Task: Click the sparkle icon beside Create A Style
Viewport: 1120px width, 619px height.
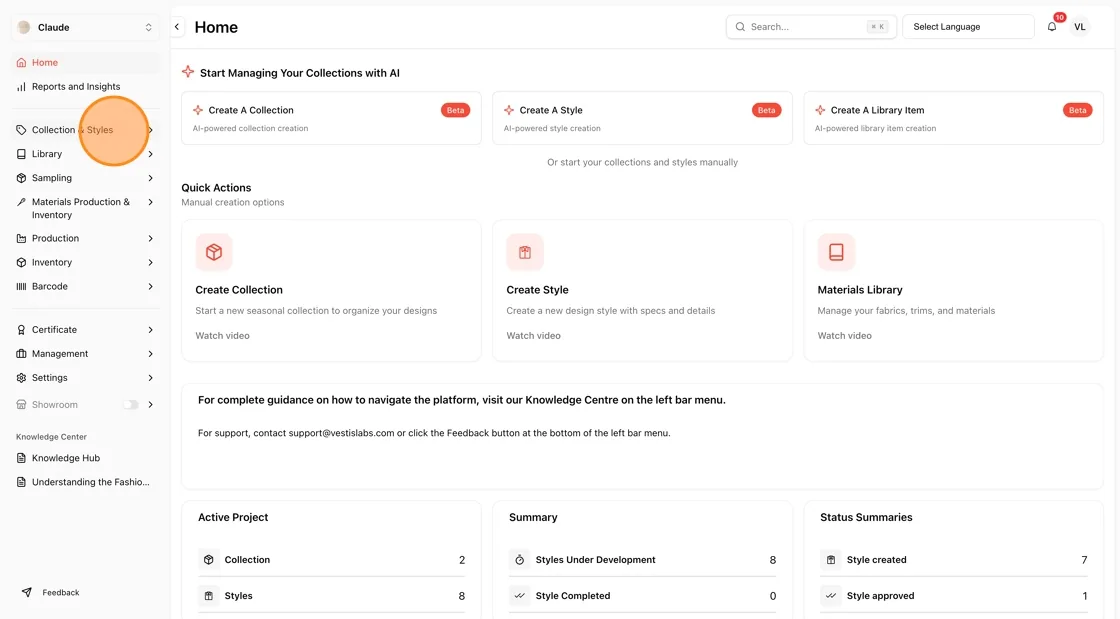Action: [x=509, y=110]
